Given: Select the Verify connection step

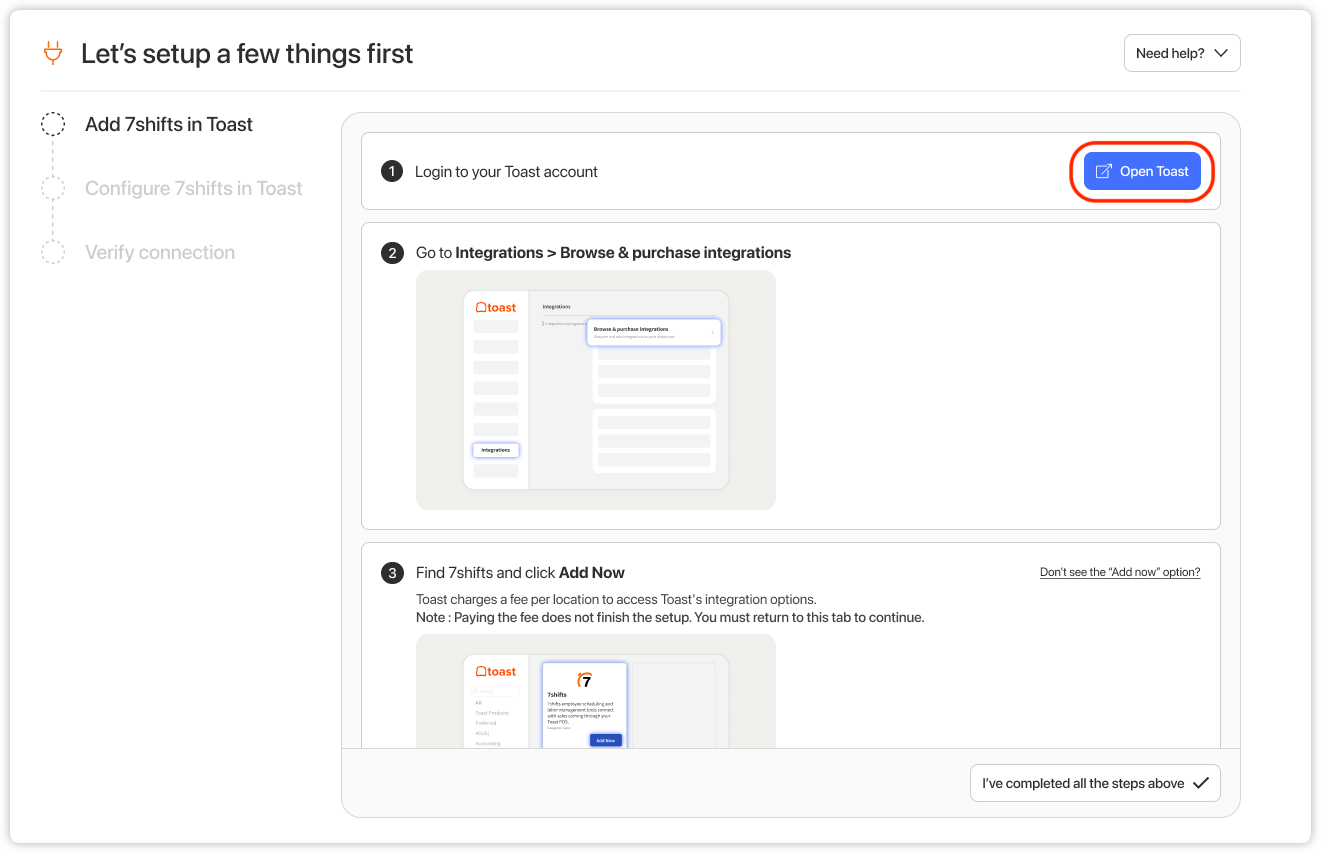Looking at the screenshot, I should click(160, 253).
